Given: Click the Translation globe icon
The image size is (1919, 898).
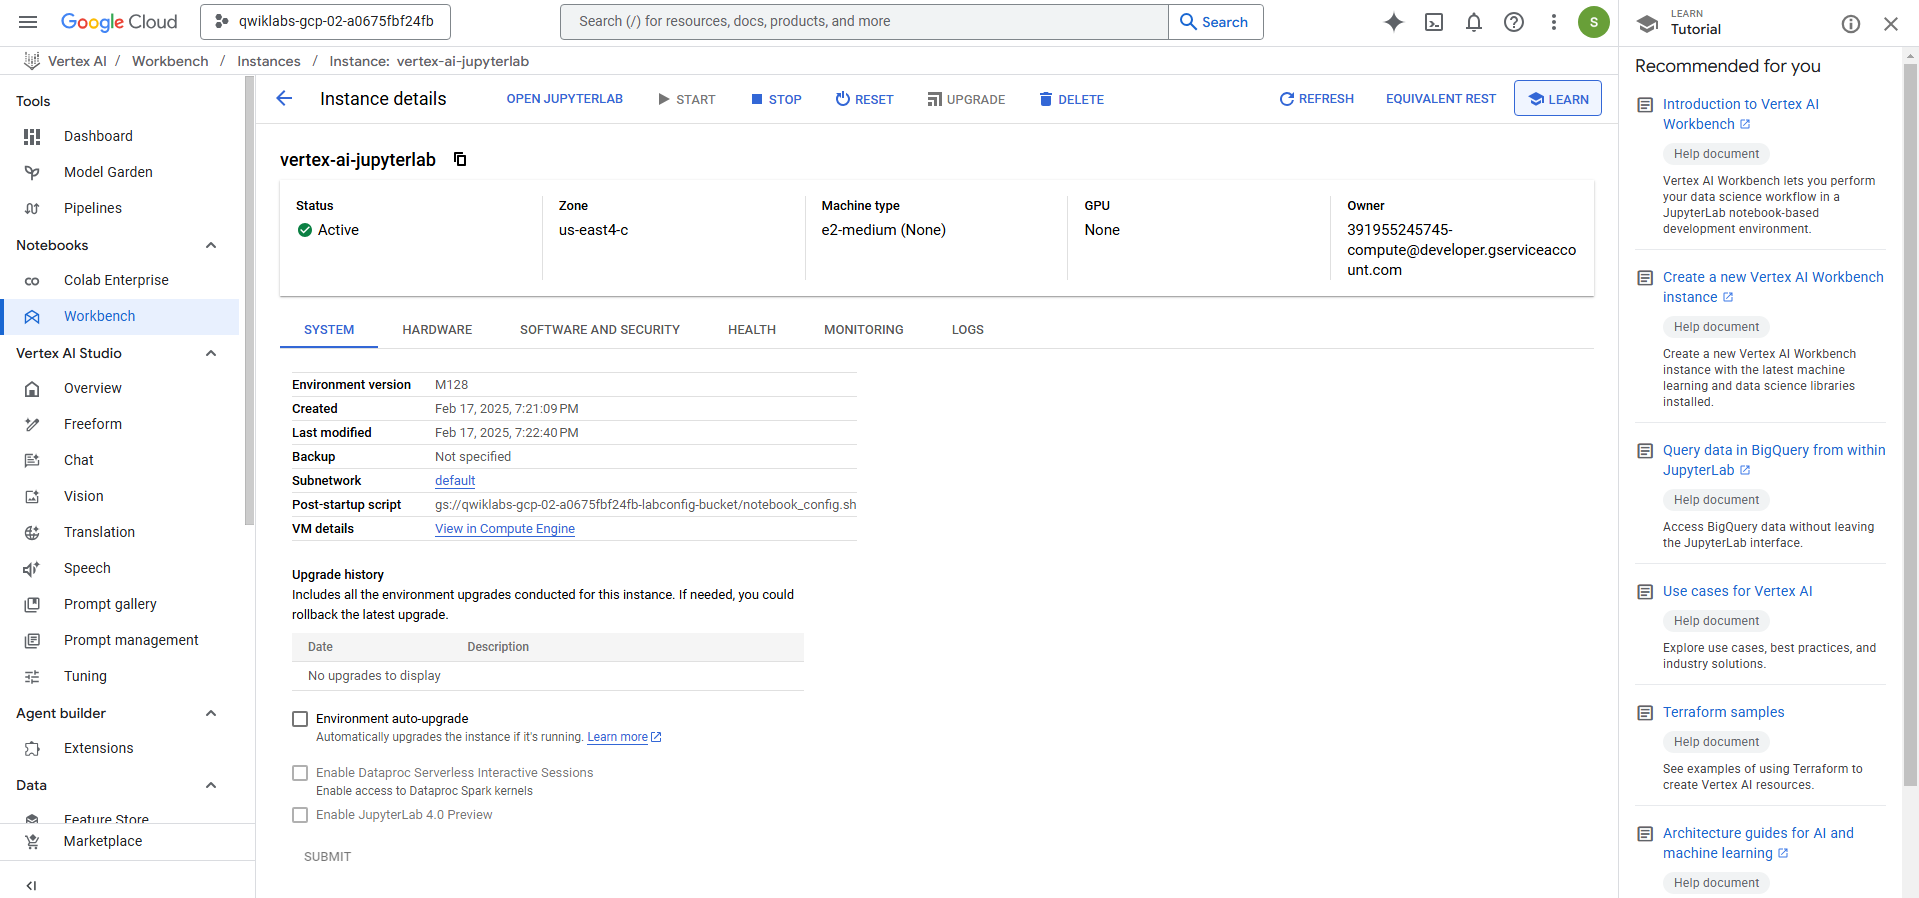Looking at the screenshot, I should click(x=32, y=532).
